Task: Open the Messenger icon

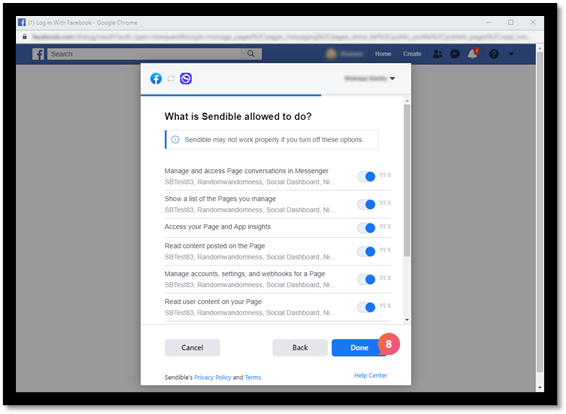Action: coord(455,54)
